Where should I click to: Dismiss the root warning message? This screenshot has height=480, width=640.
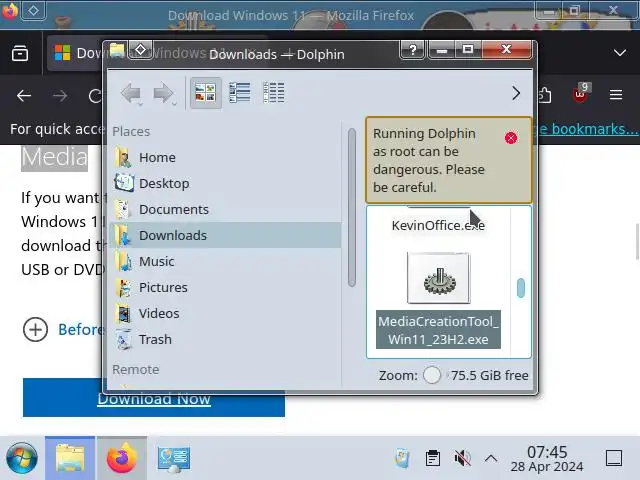click(511, 138)
